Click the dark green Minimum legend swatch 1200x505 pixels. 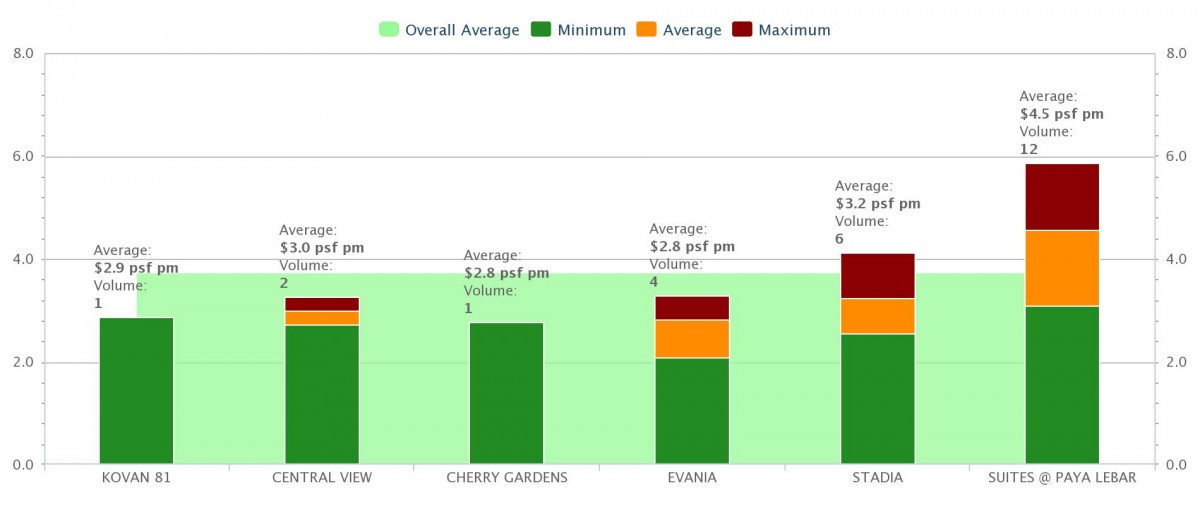pos(543,30)
